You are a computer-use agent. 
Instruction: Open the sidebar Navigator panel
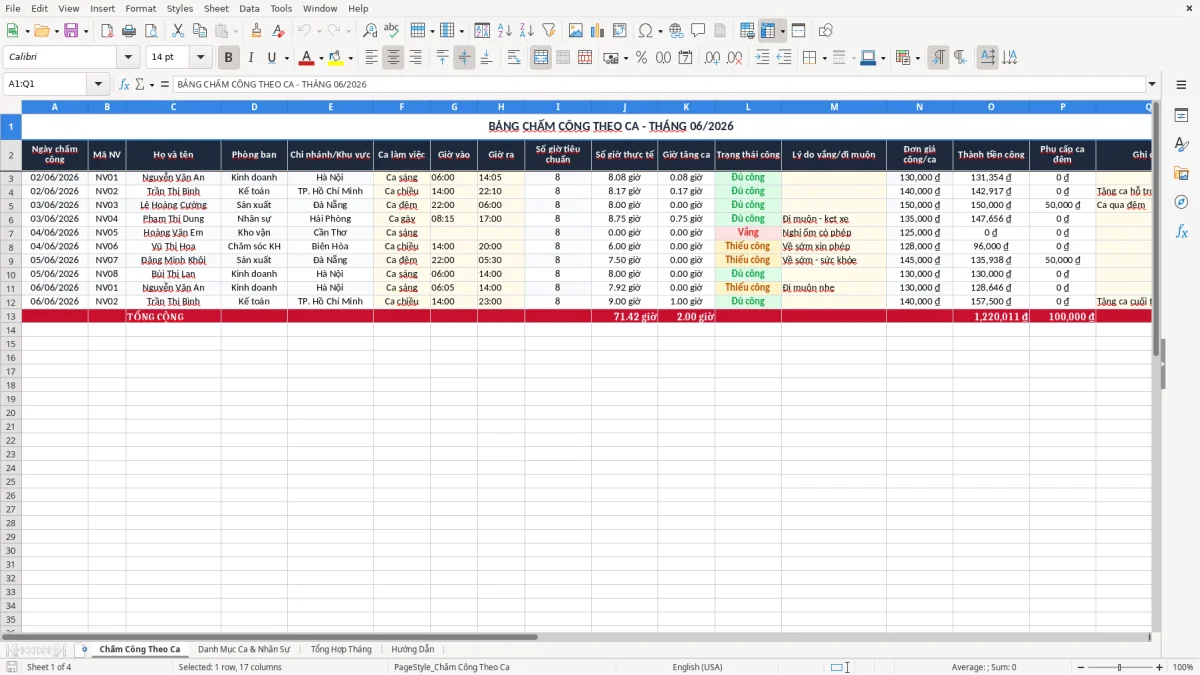point(1181,202)
